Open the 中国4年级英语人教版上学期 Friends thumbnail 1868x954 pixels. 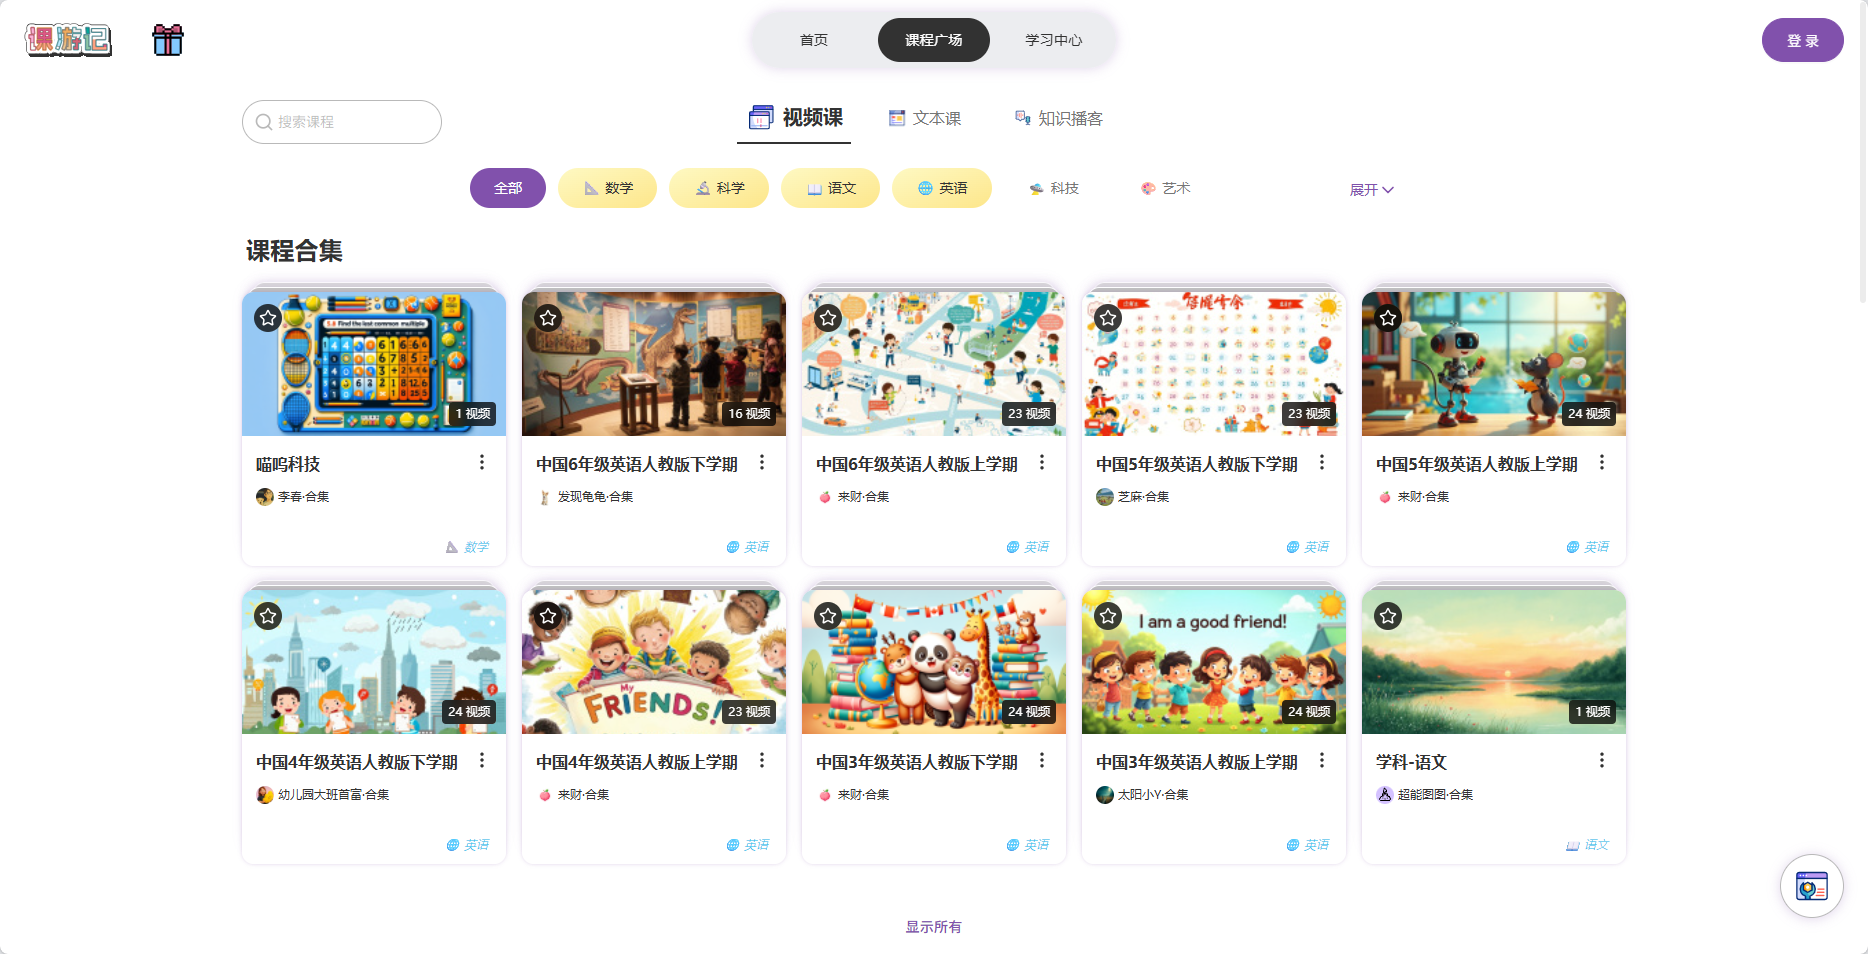tap(654, 662)
